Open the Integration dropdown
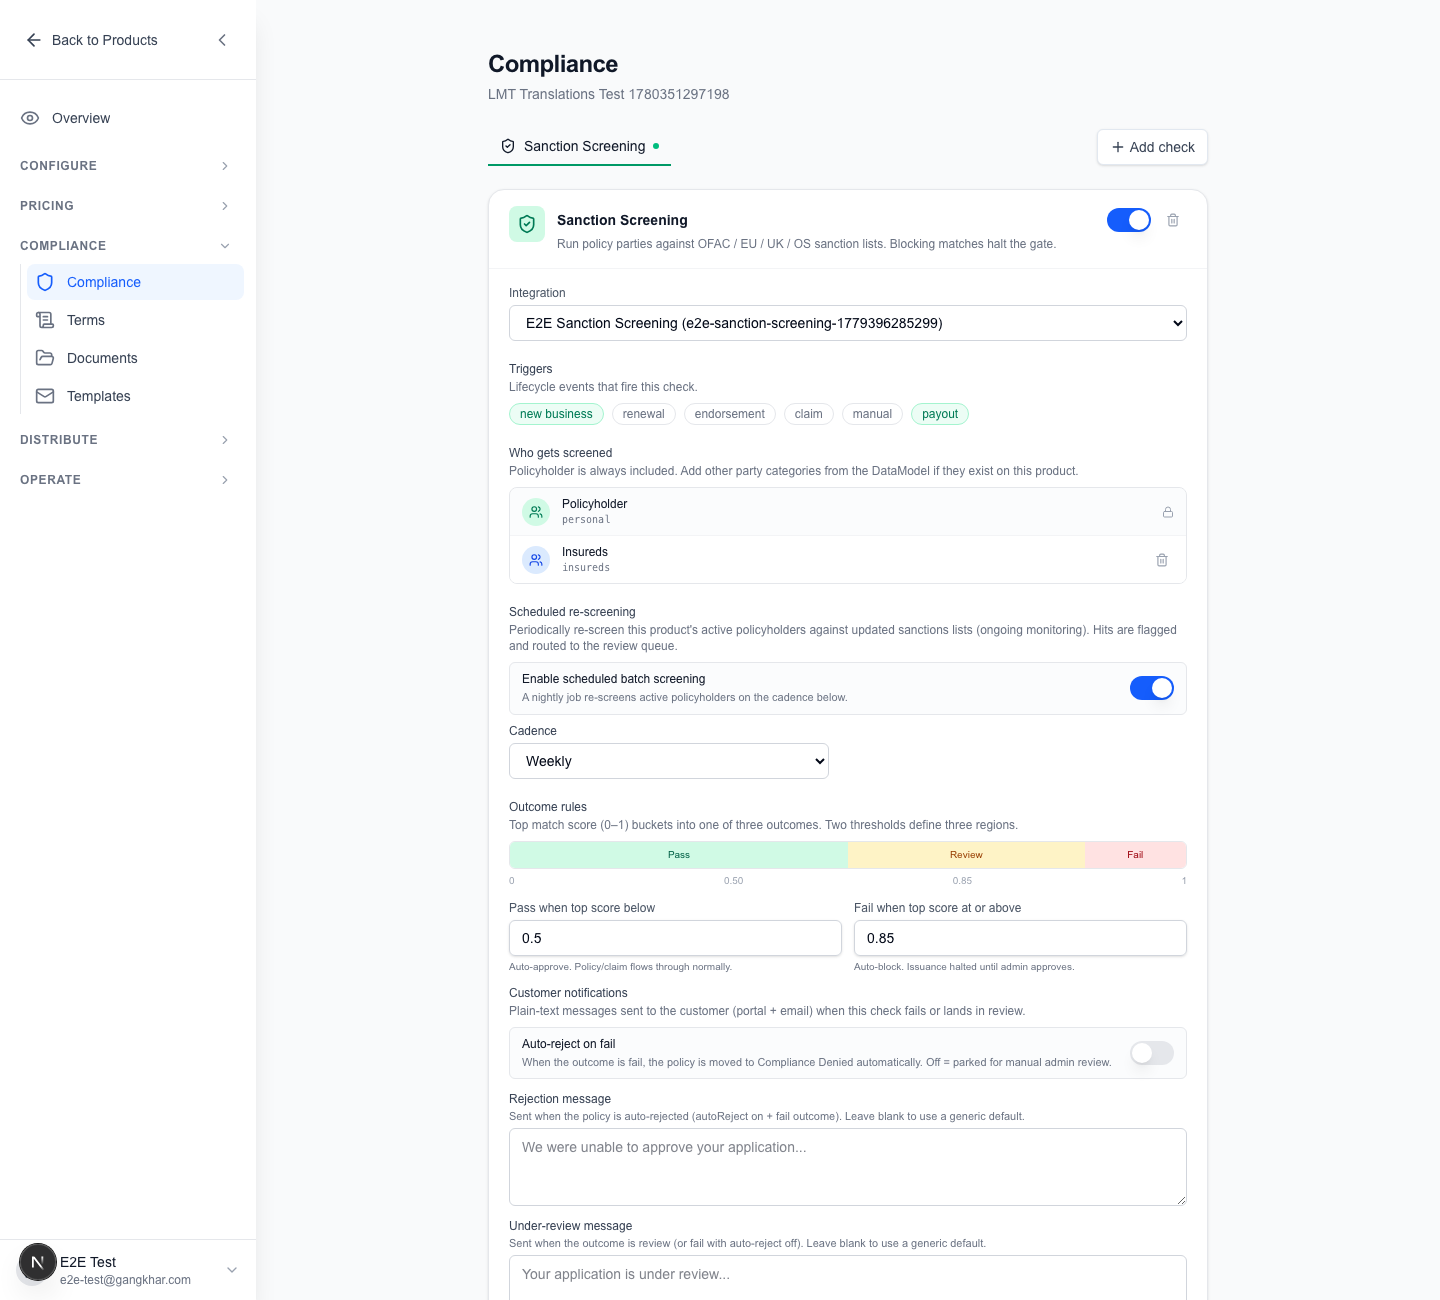 pyautogui.click(x=848, y=323)
